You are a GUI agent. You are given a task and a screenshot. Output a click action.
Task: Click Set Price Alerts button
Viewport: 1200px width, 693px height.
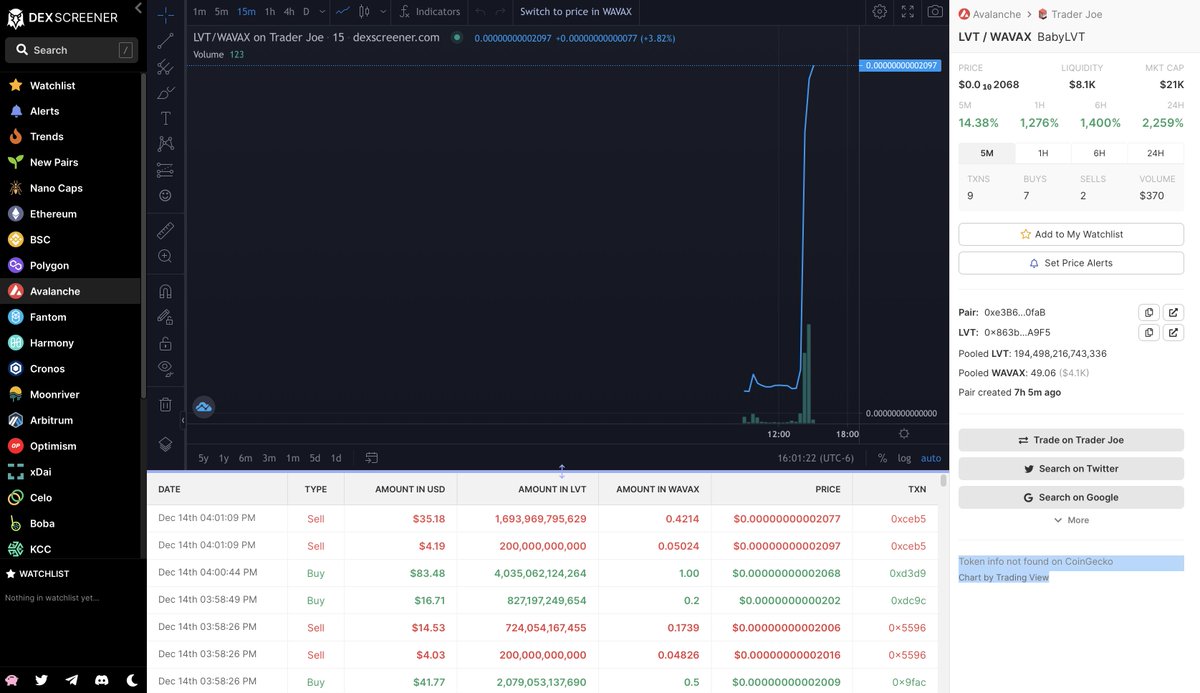pyautogui.click(x=1071, y=263)
